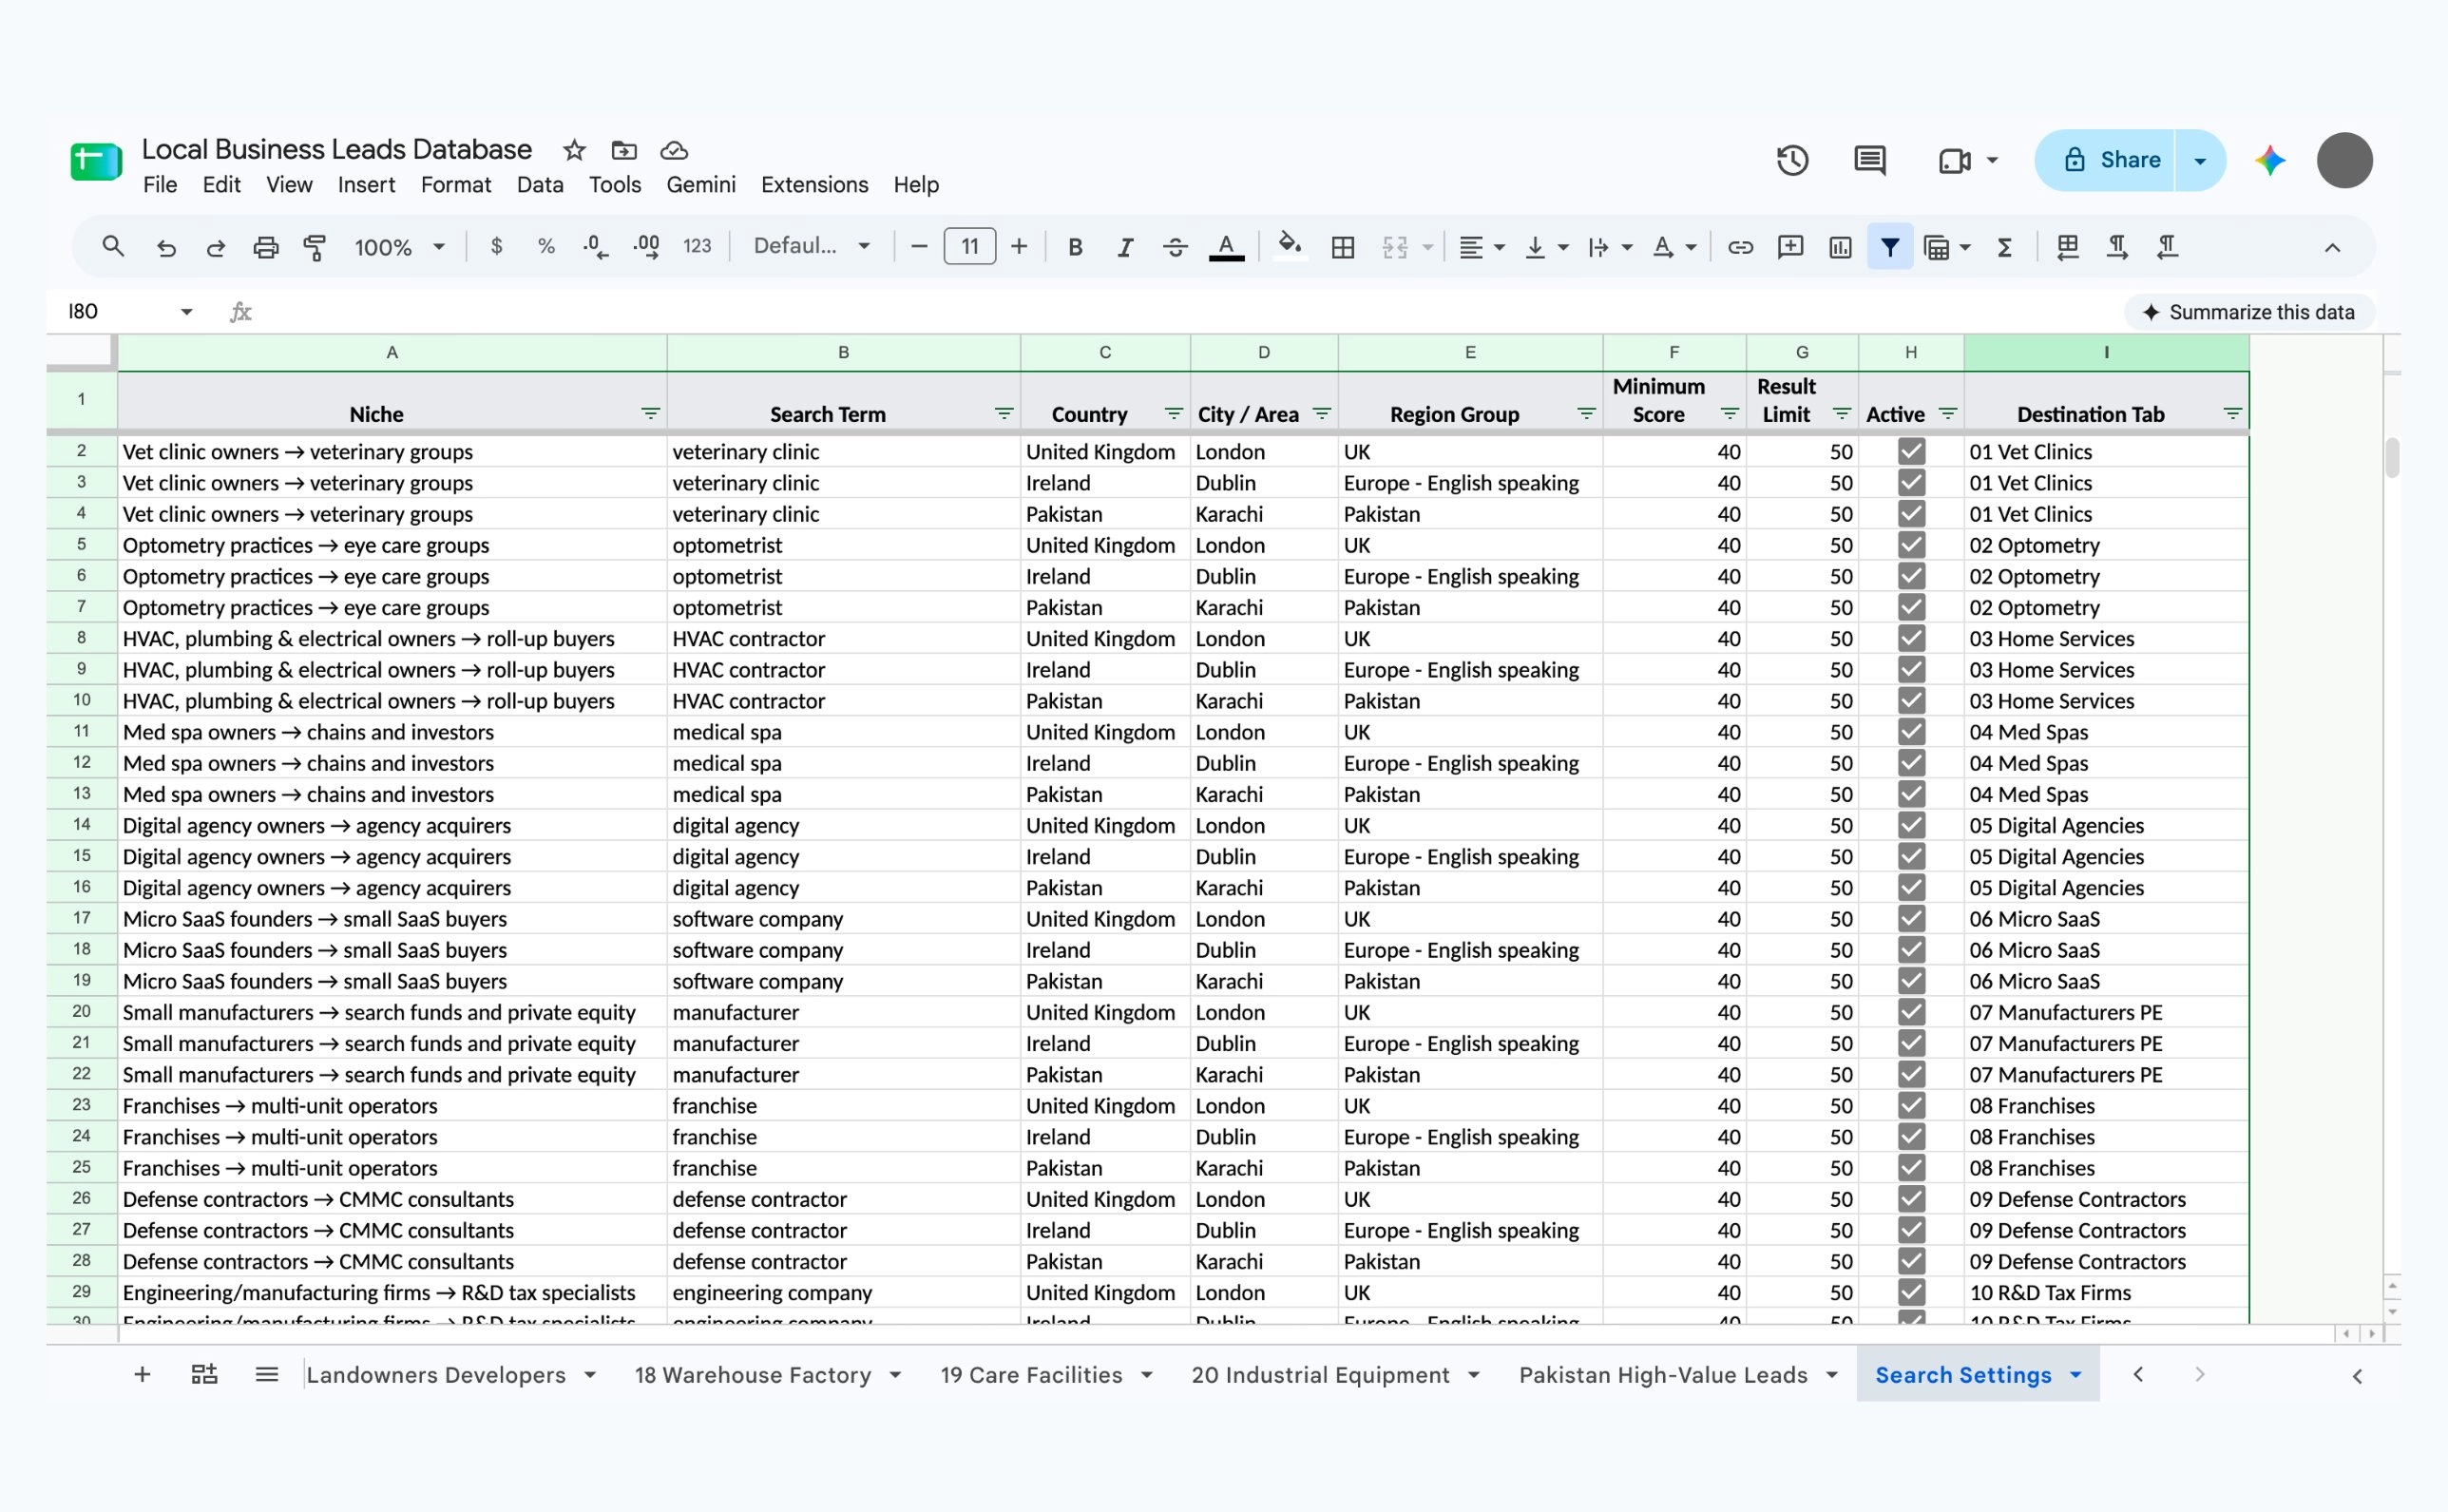Increase font size with plus button
Viewport: 2448px width, 1512px height.
[1019, 247]
